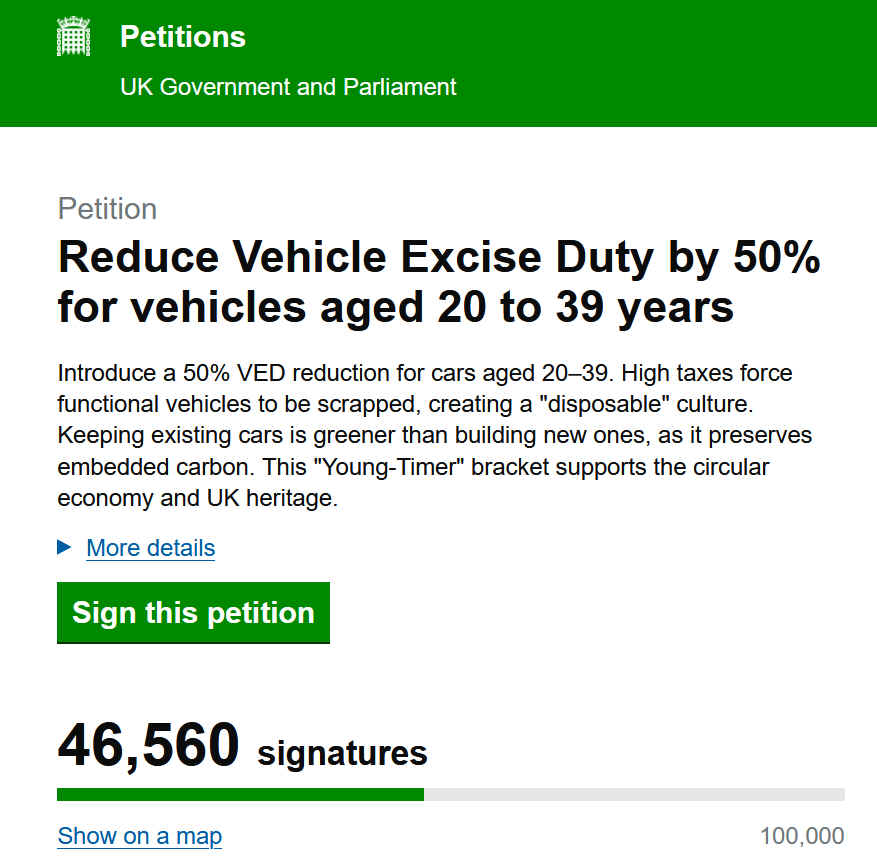This screenshot has height=868, width=877.
Task: Collapse the More details disclosure
Action: click(x=150, y=548)
